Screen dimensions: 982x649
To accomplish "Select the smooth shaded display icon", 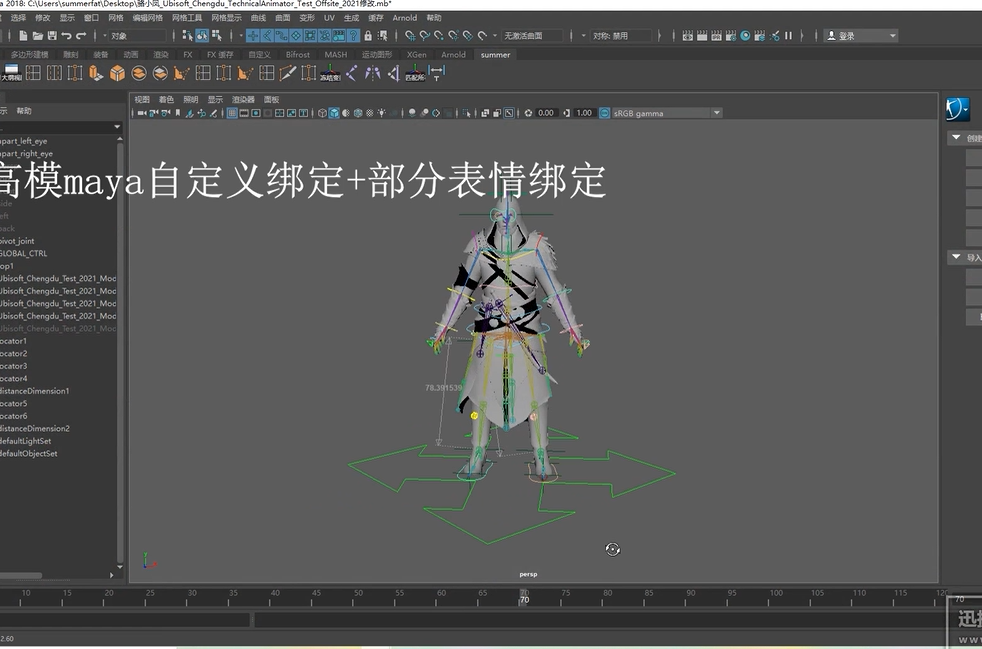I will click(x=334, y=114).
